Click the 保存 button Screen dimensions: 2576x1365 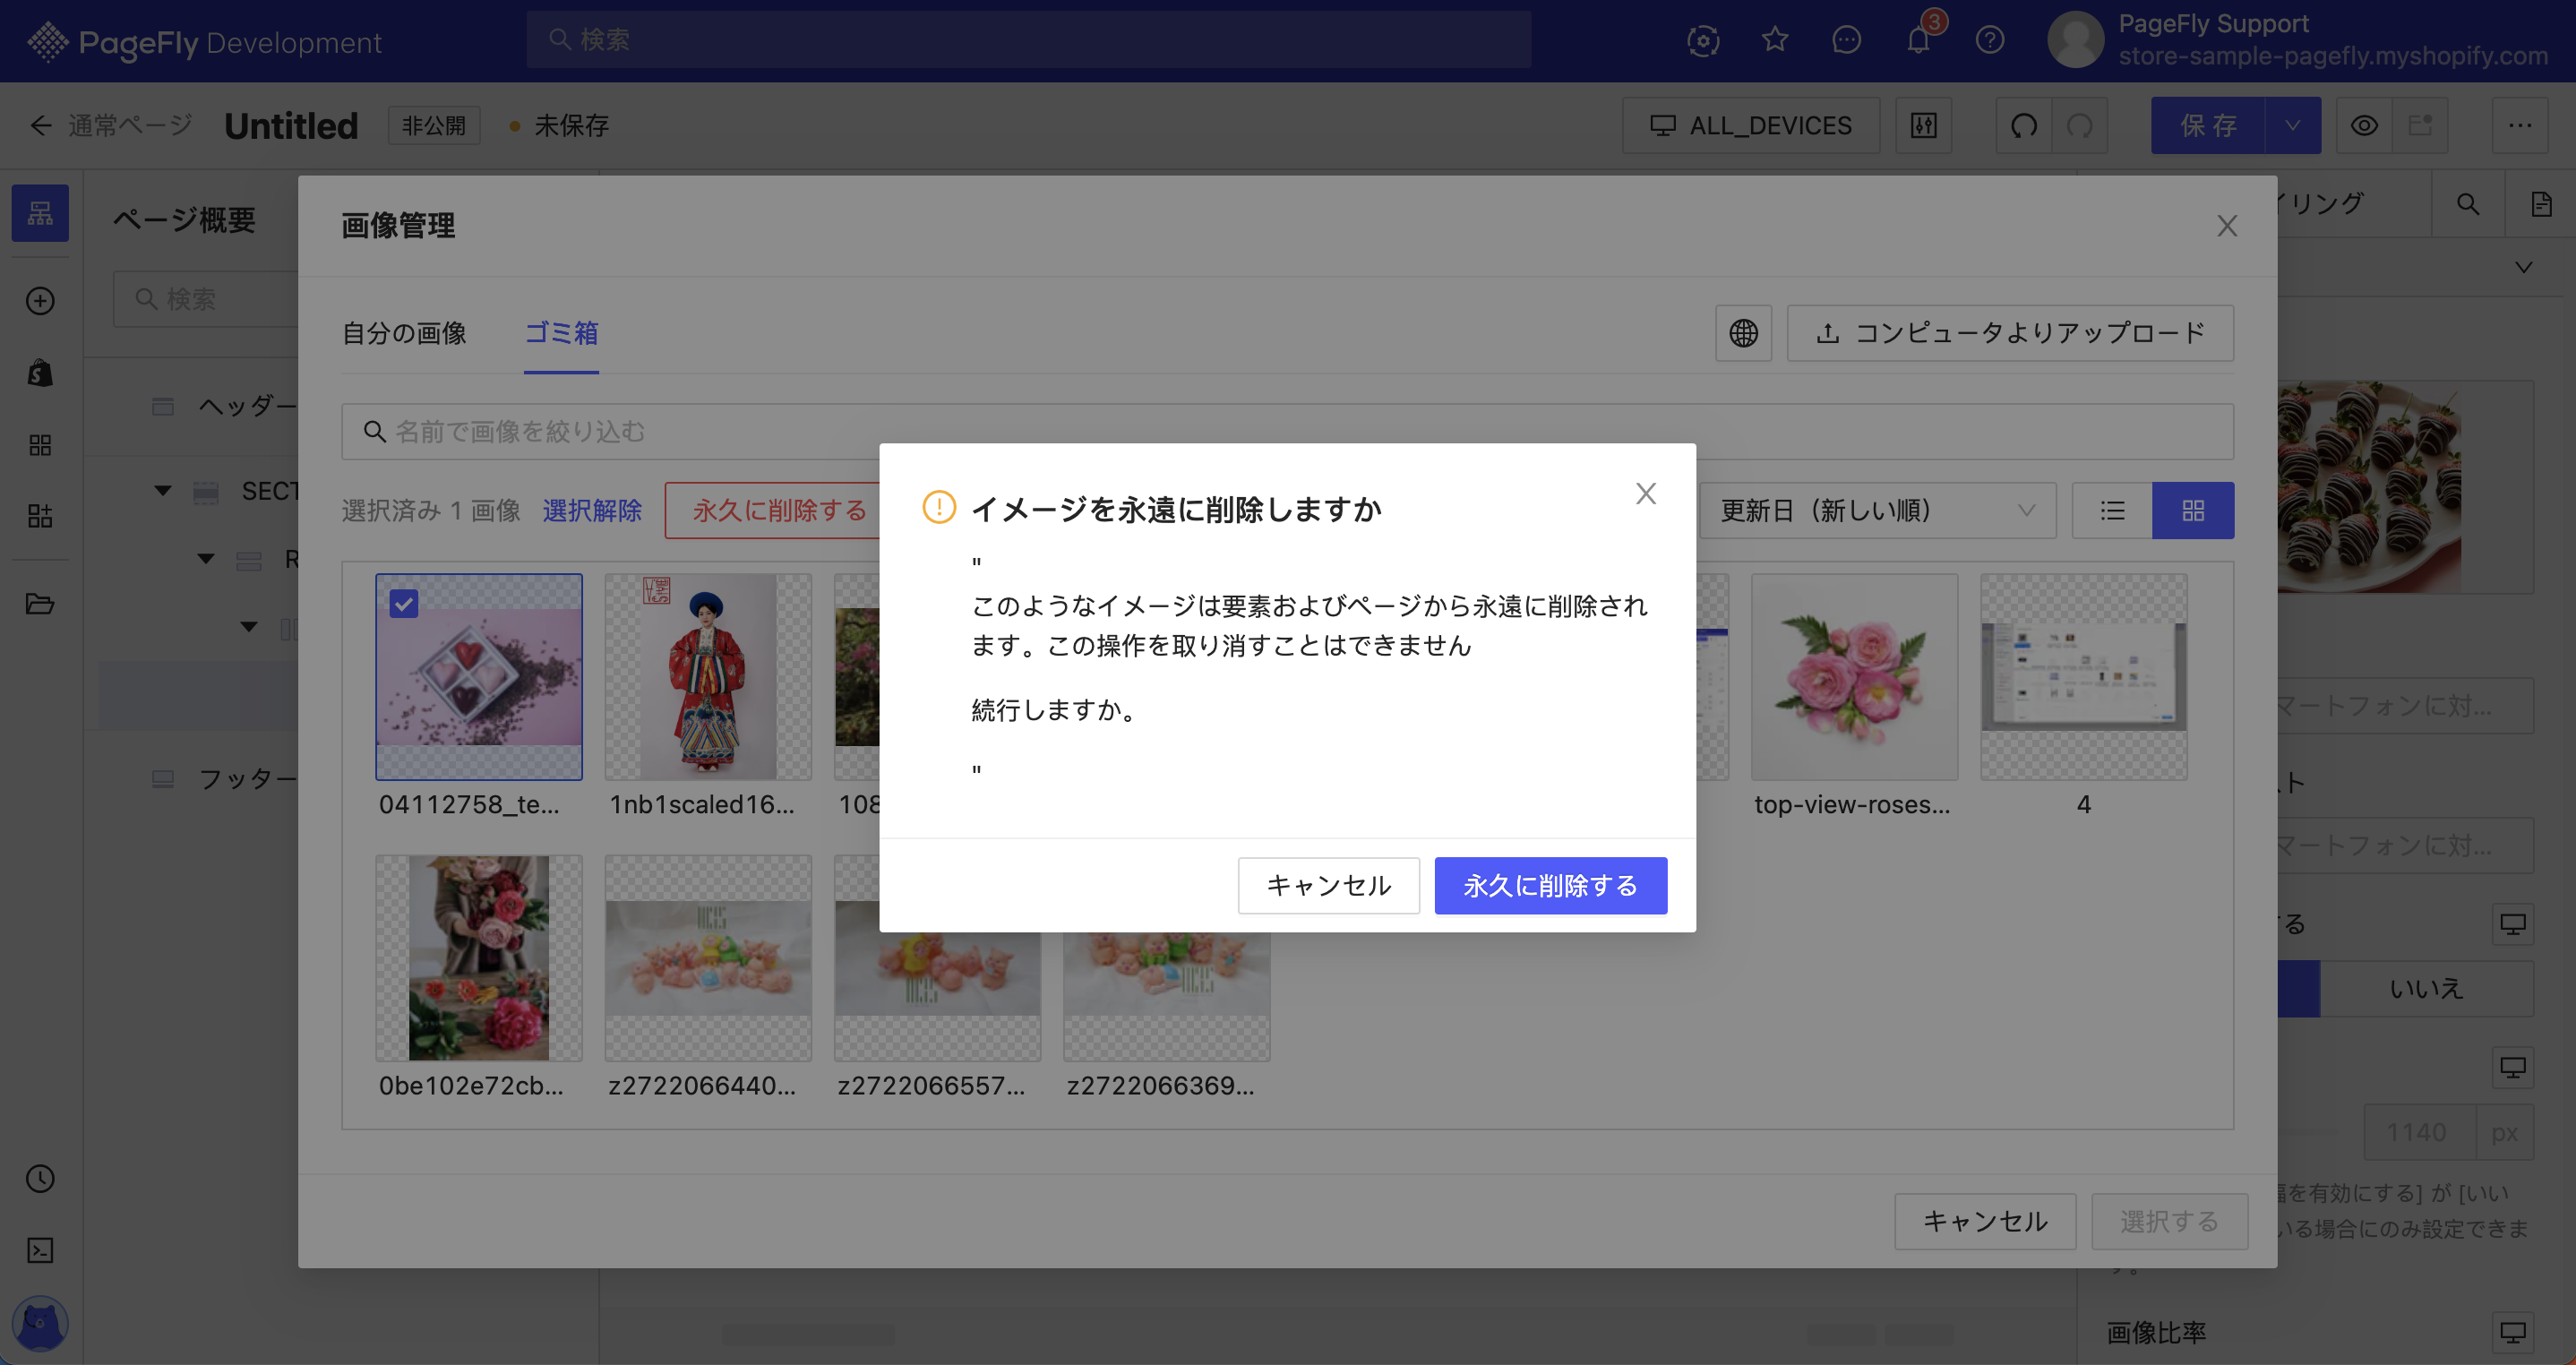2207,125
